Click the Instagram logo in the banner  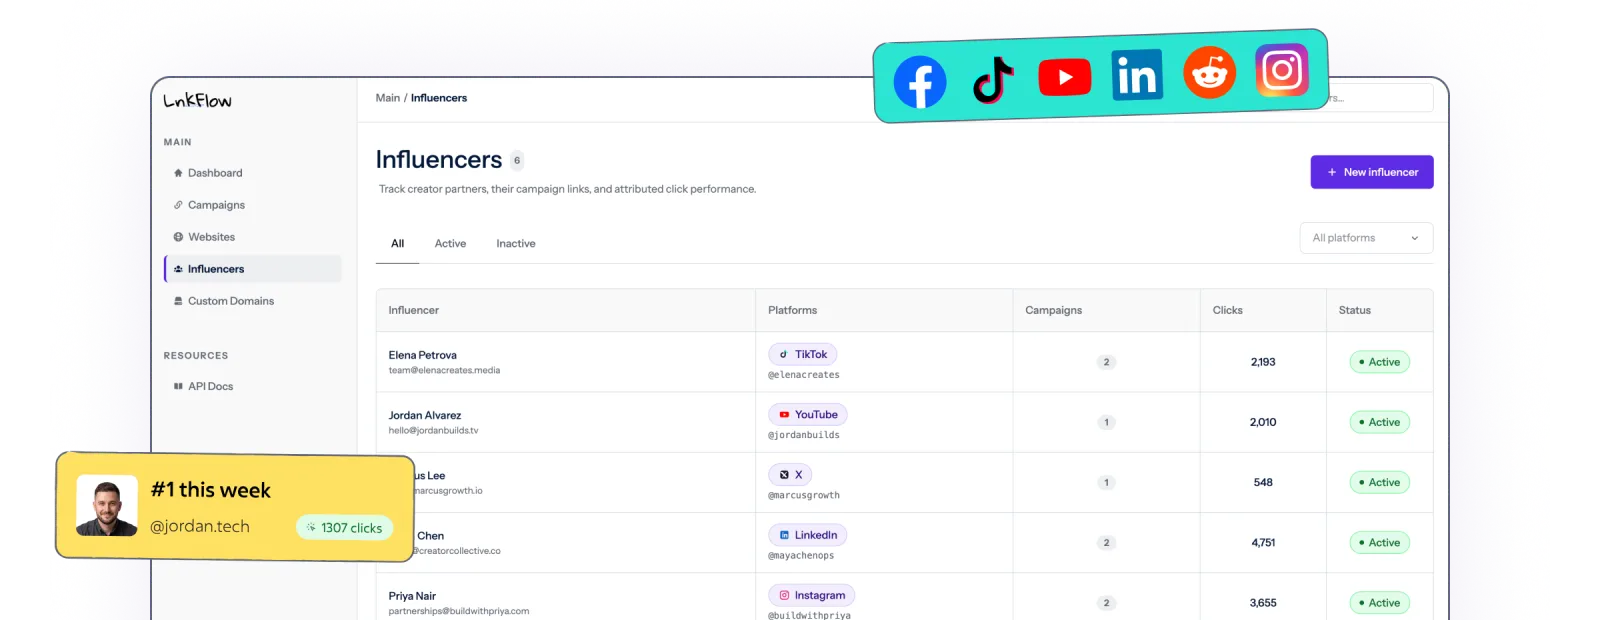(x=1282, y=70)
